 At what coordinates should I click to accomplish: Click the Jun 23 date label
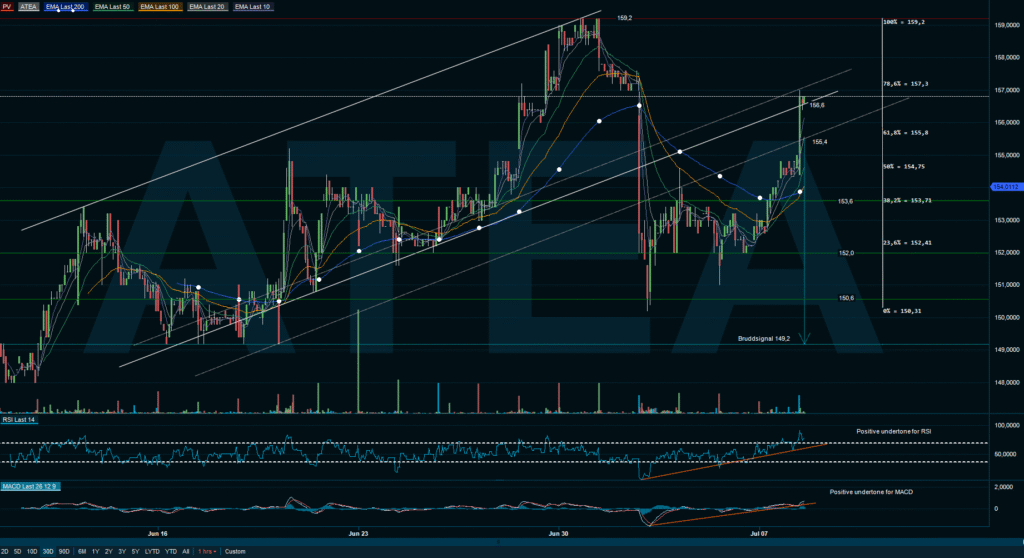click(359, 534)
